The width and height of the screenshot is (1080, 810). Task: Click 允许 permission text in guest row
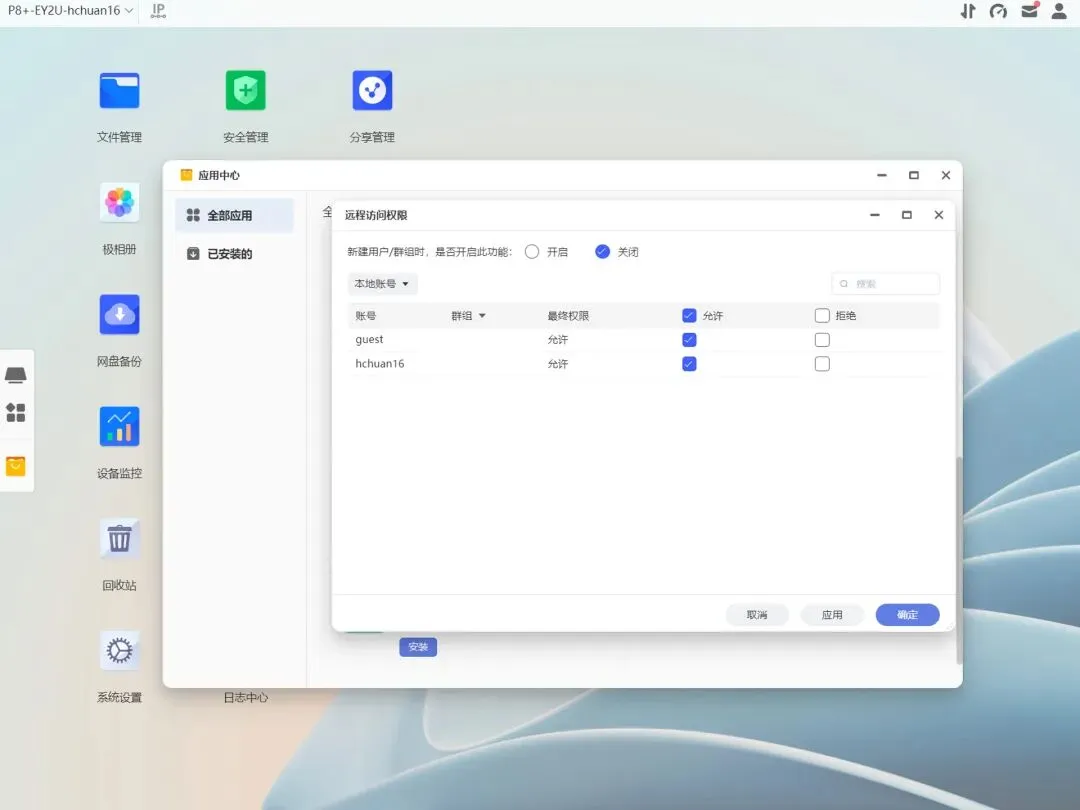(557, 340)
